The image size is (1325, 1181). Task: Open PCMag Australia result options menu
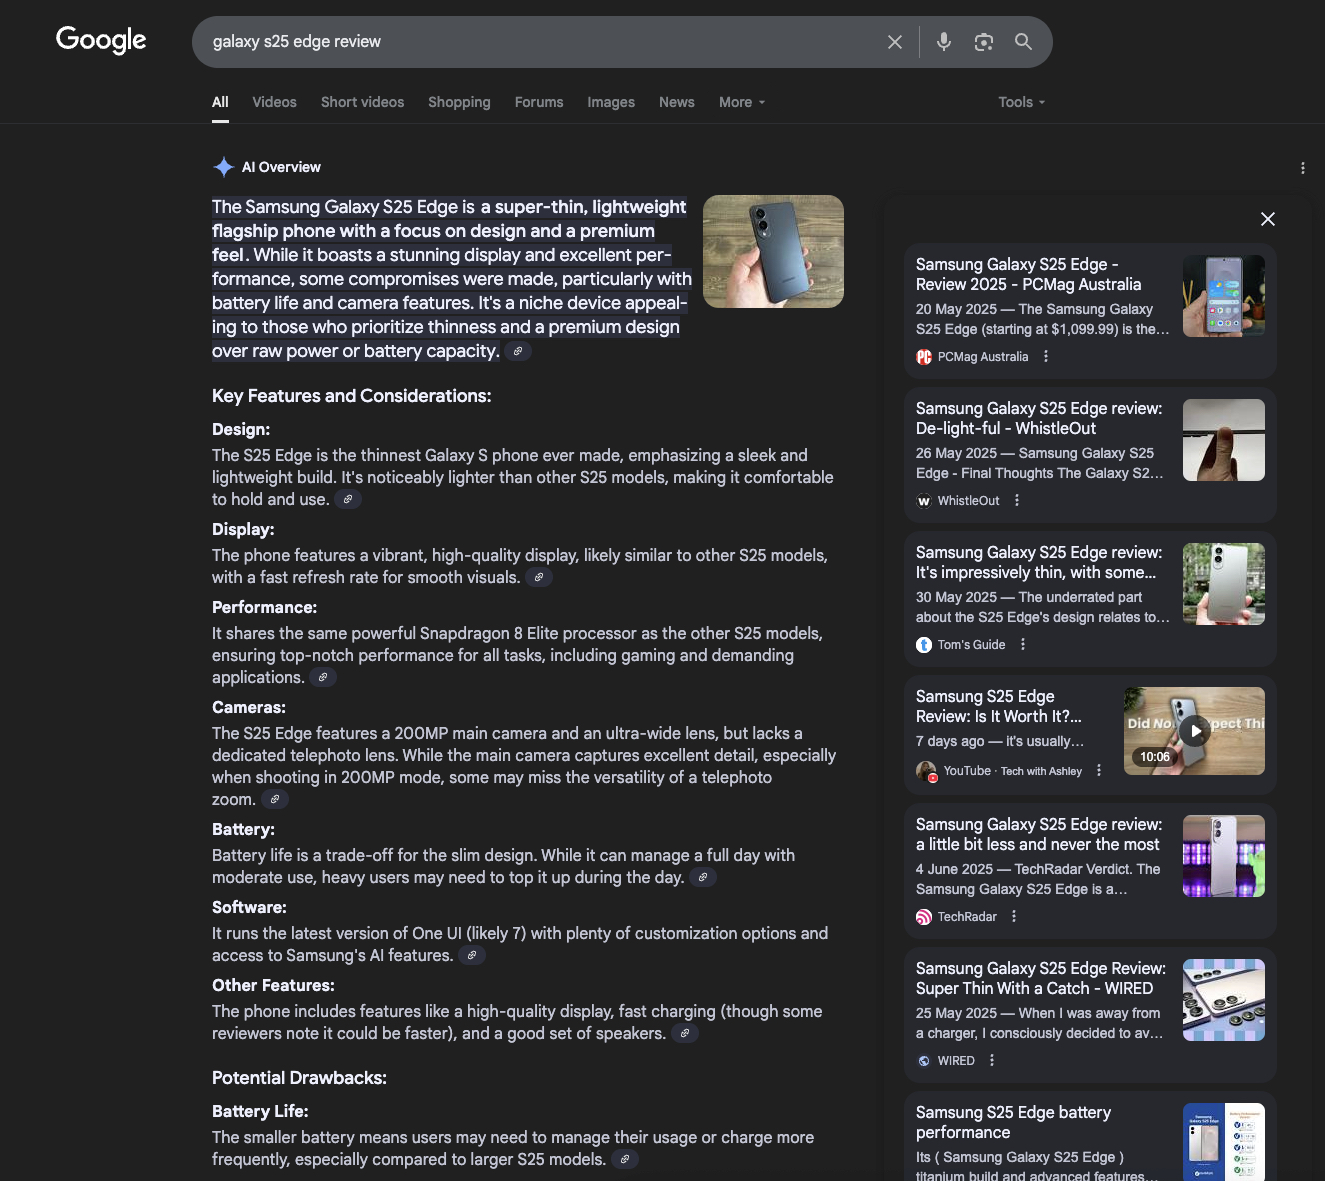coord(1046,357)
